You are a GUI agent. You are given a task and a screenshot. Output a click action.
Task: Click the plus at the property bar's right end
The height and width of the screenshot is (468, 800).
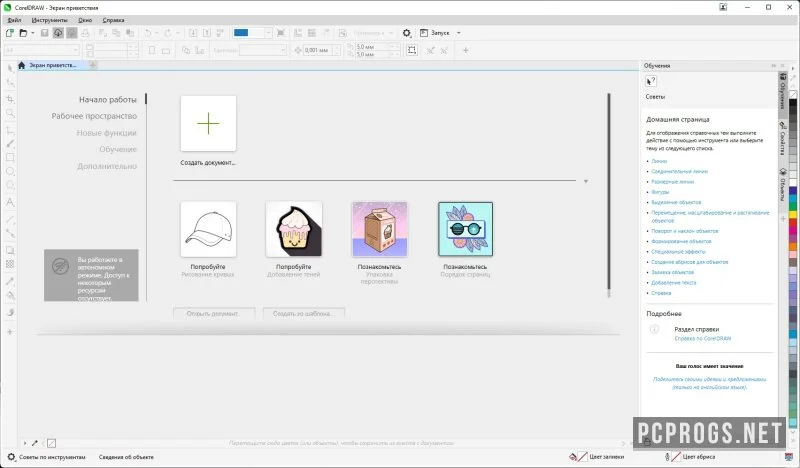[465, 50]
